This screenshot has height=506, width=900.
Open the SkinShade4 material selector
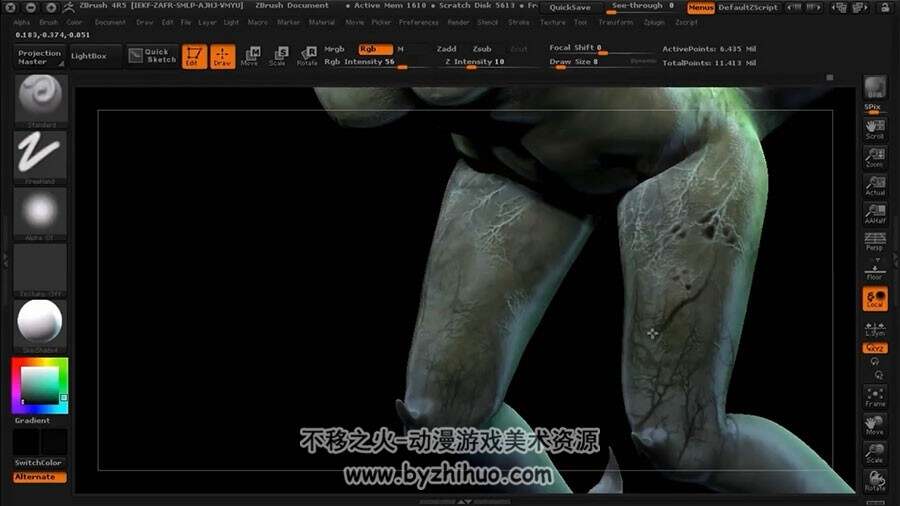point(40,325)
